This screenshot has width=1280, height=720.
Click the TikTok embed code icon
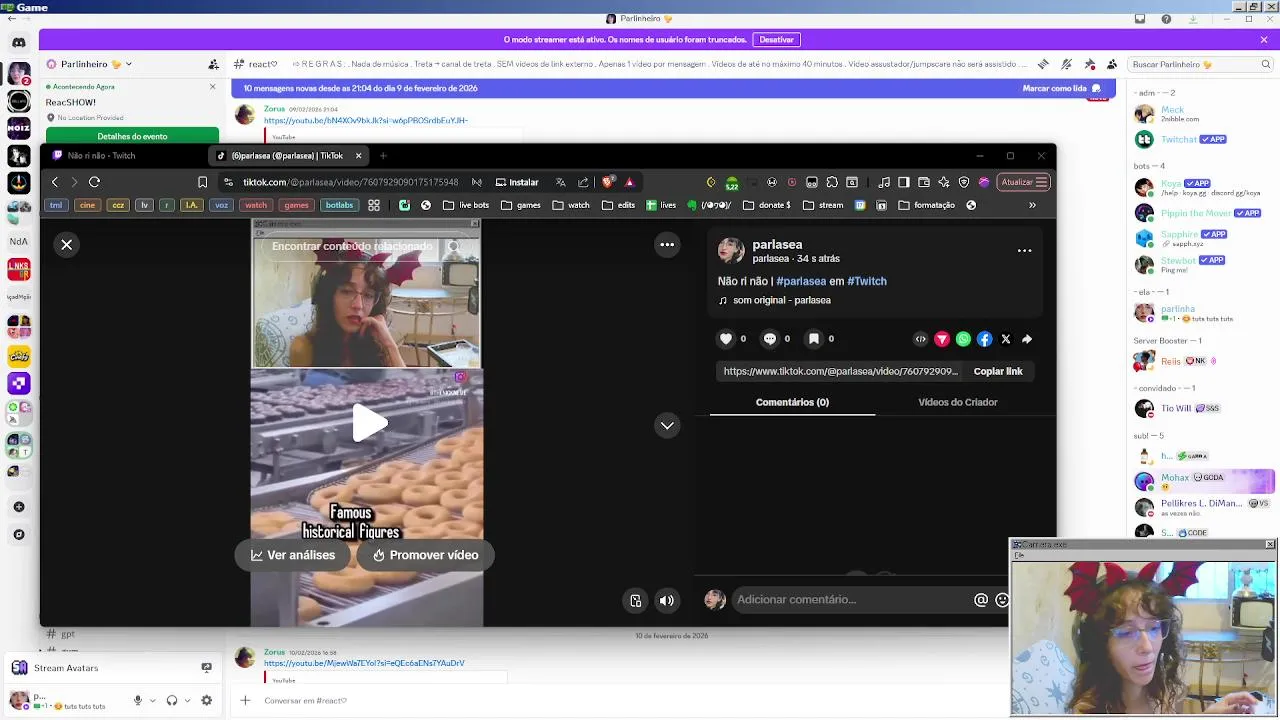[x=921, y=339]
